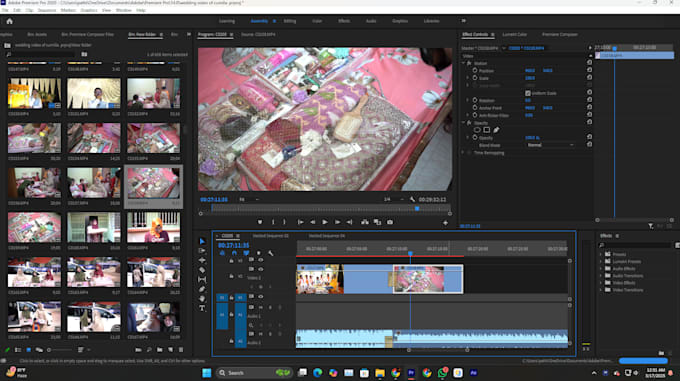680x381 pixels.
Task: Click Go to In point button
Action: (300, 222)
